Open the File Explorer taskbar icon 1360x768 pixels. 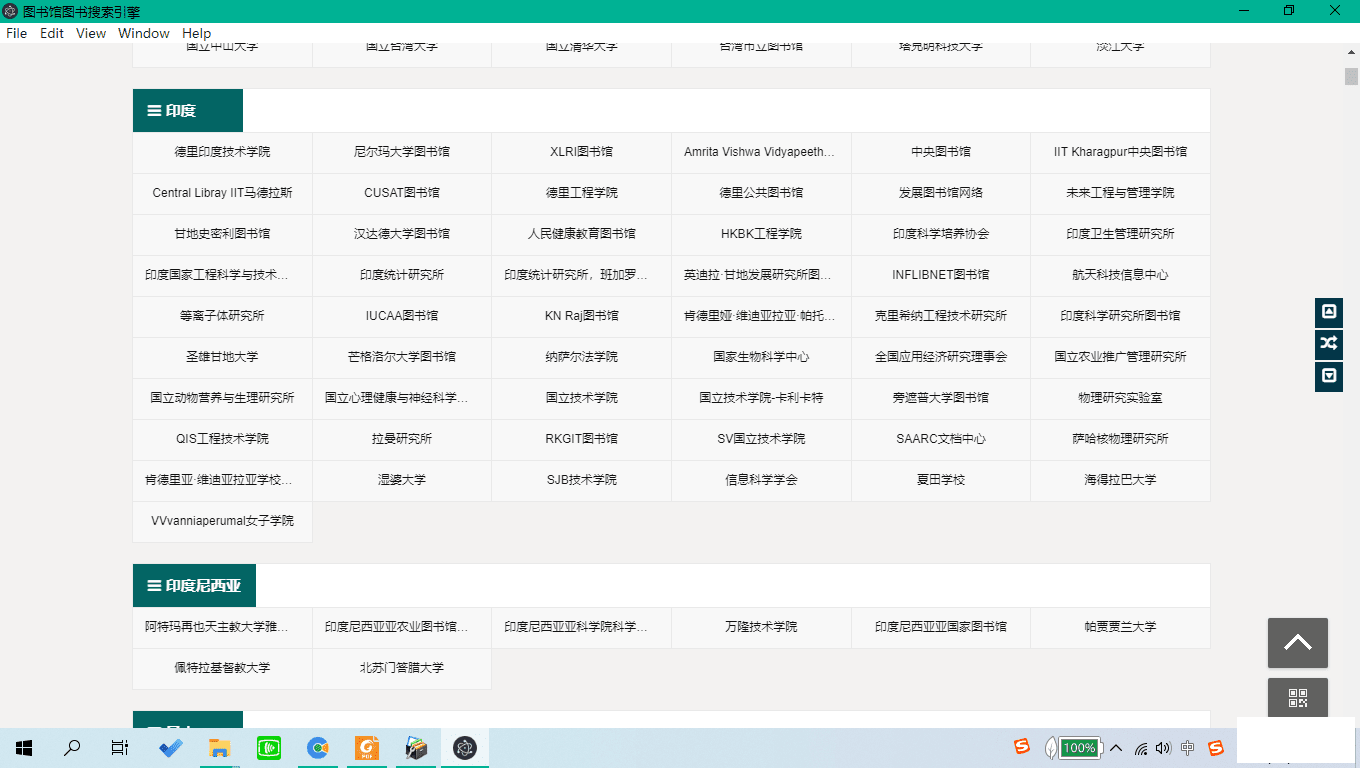219,748
